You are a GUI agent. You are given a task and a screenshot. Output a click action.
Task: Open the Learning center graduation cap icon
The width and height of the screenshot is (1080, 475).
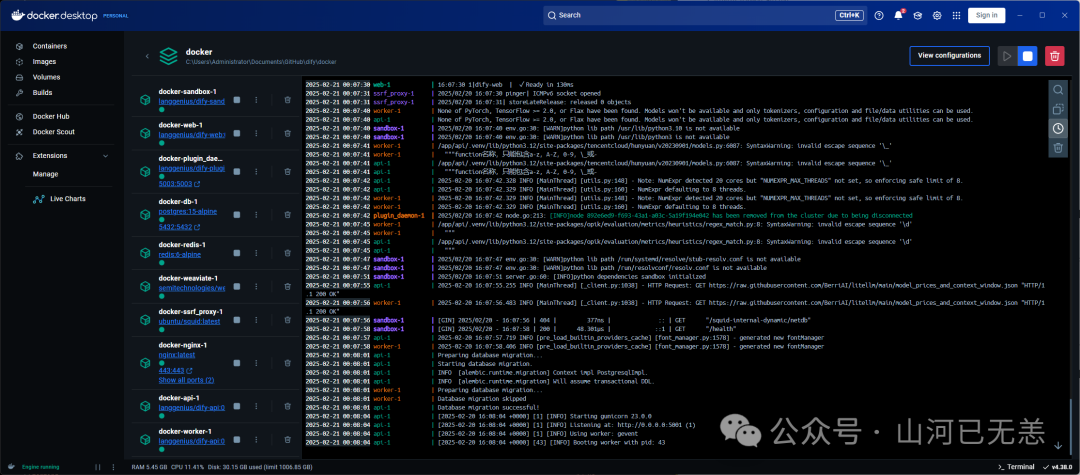coord(917,15)
